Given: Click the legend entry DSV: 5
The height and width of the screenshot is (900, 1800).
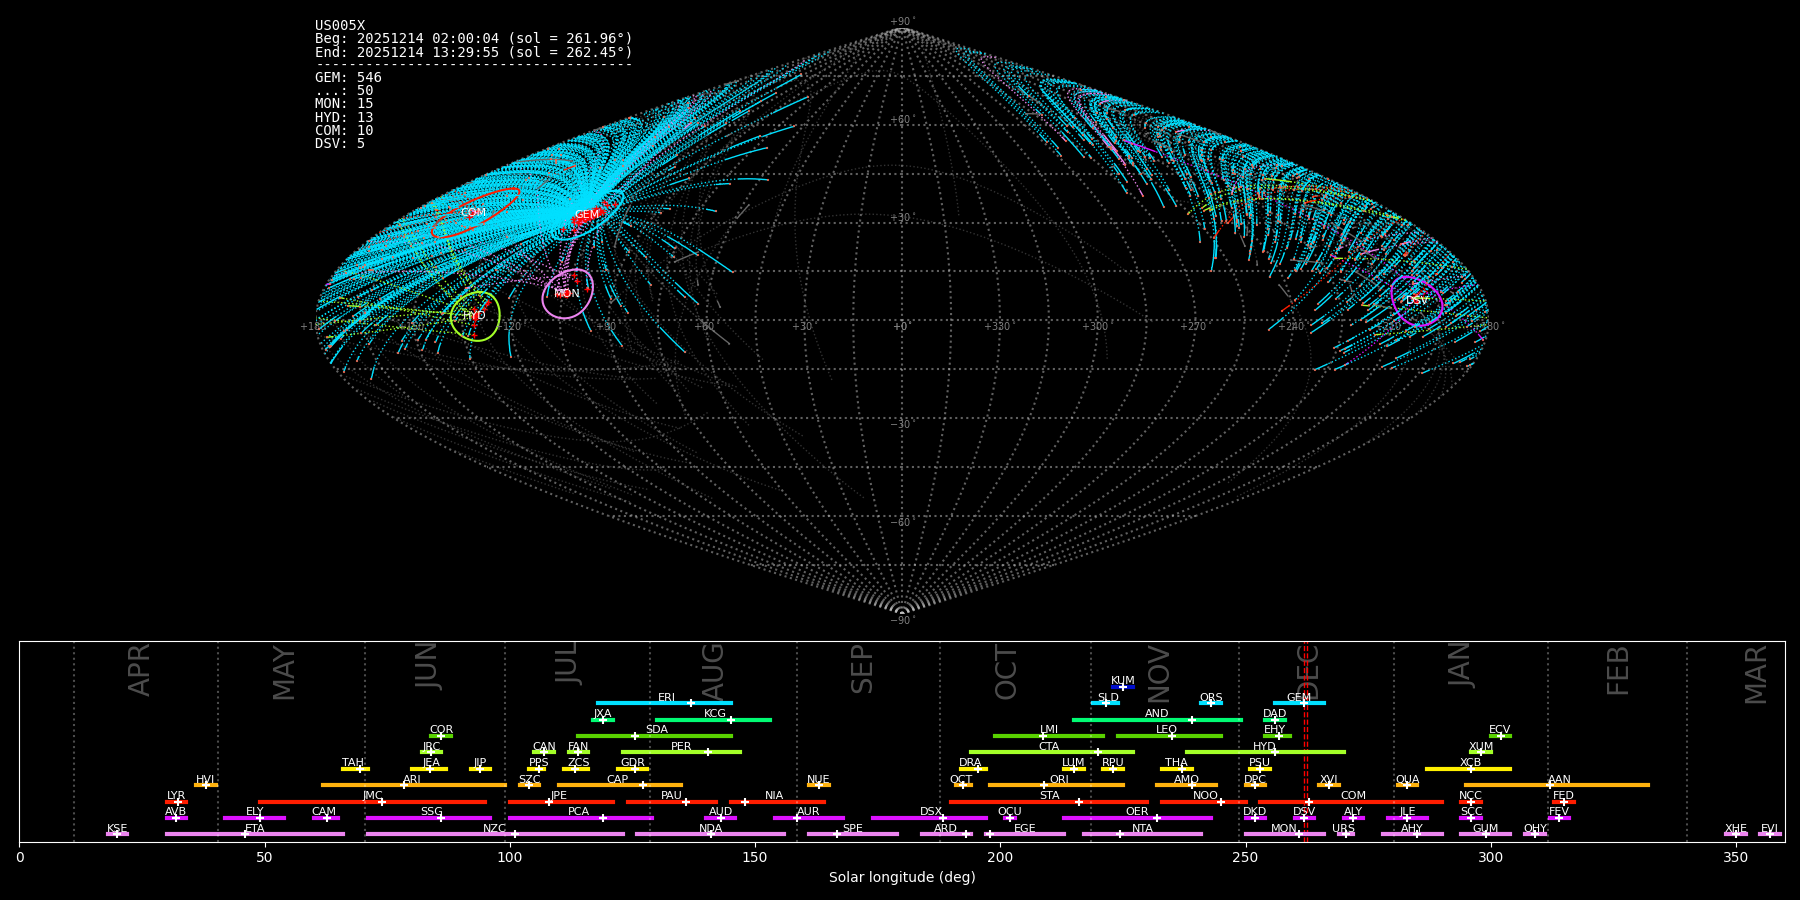Looking at the screenshot, I should point(340,144).
